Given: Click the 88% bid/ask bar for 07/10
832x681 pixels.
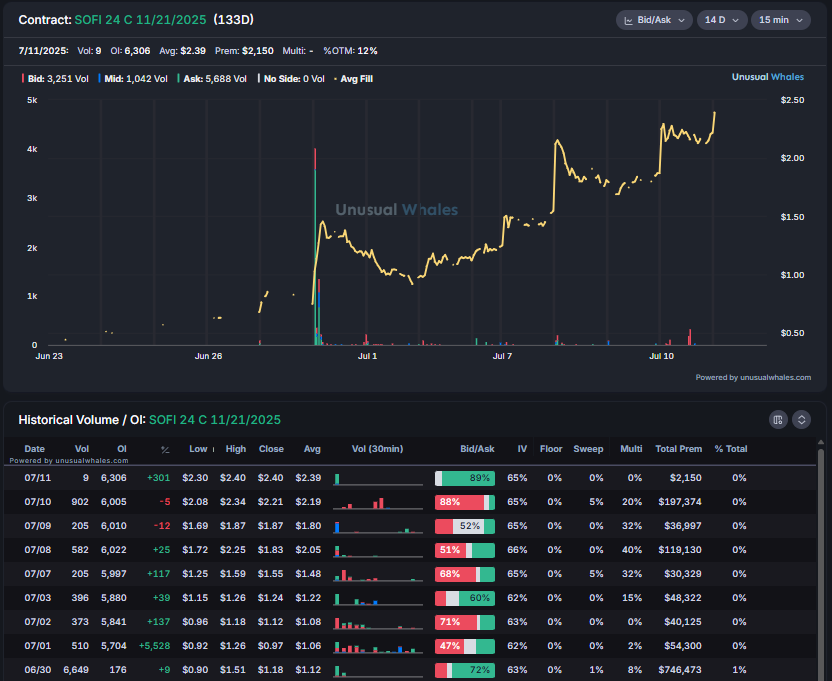Looking at the screenshot, I should click(465, 502).
